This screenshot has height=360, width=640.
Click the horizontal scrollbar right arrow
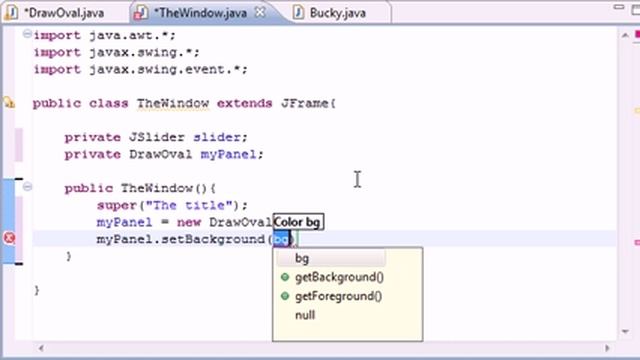607,348
